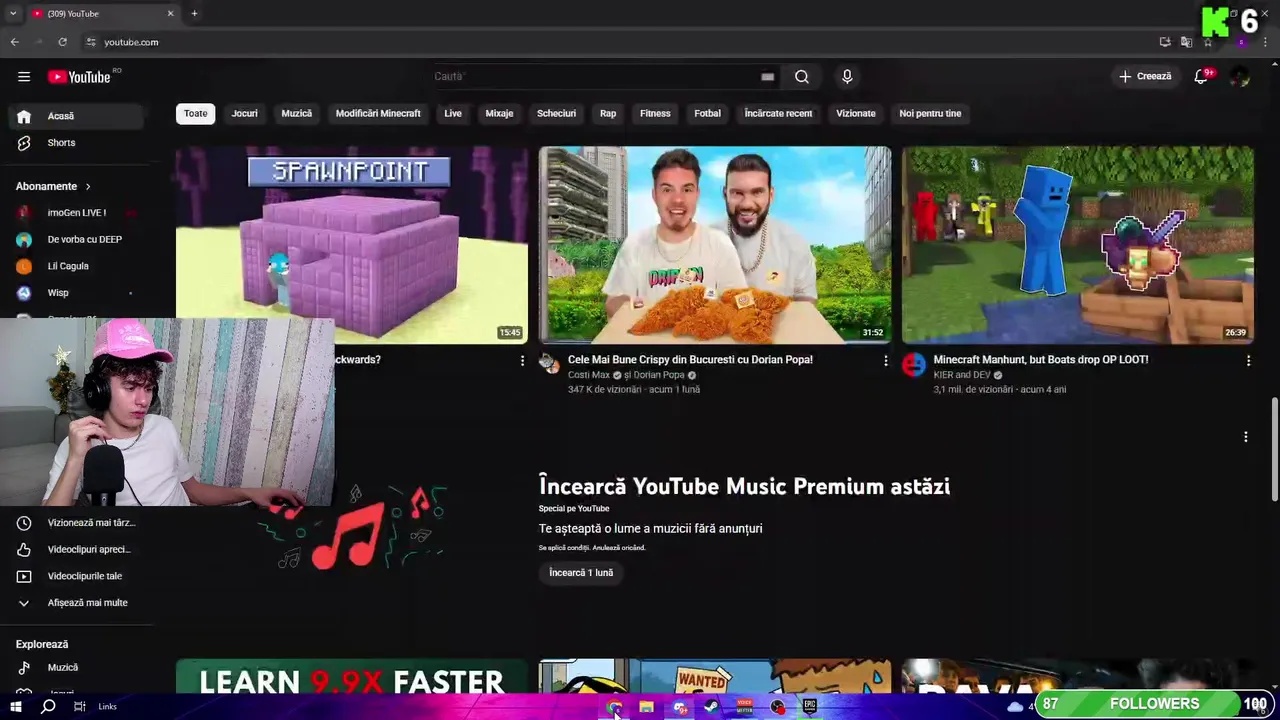
Task: Open the Costi Max channel name link
Action: 589,375
